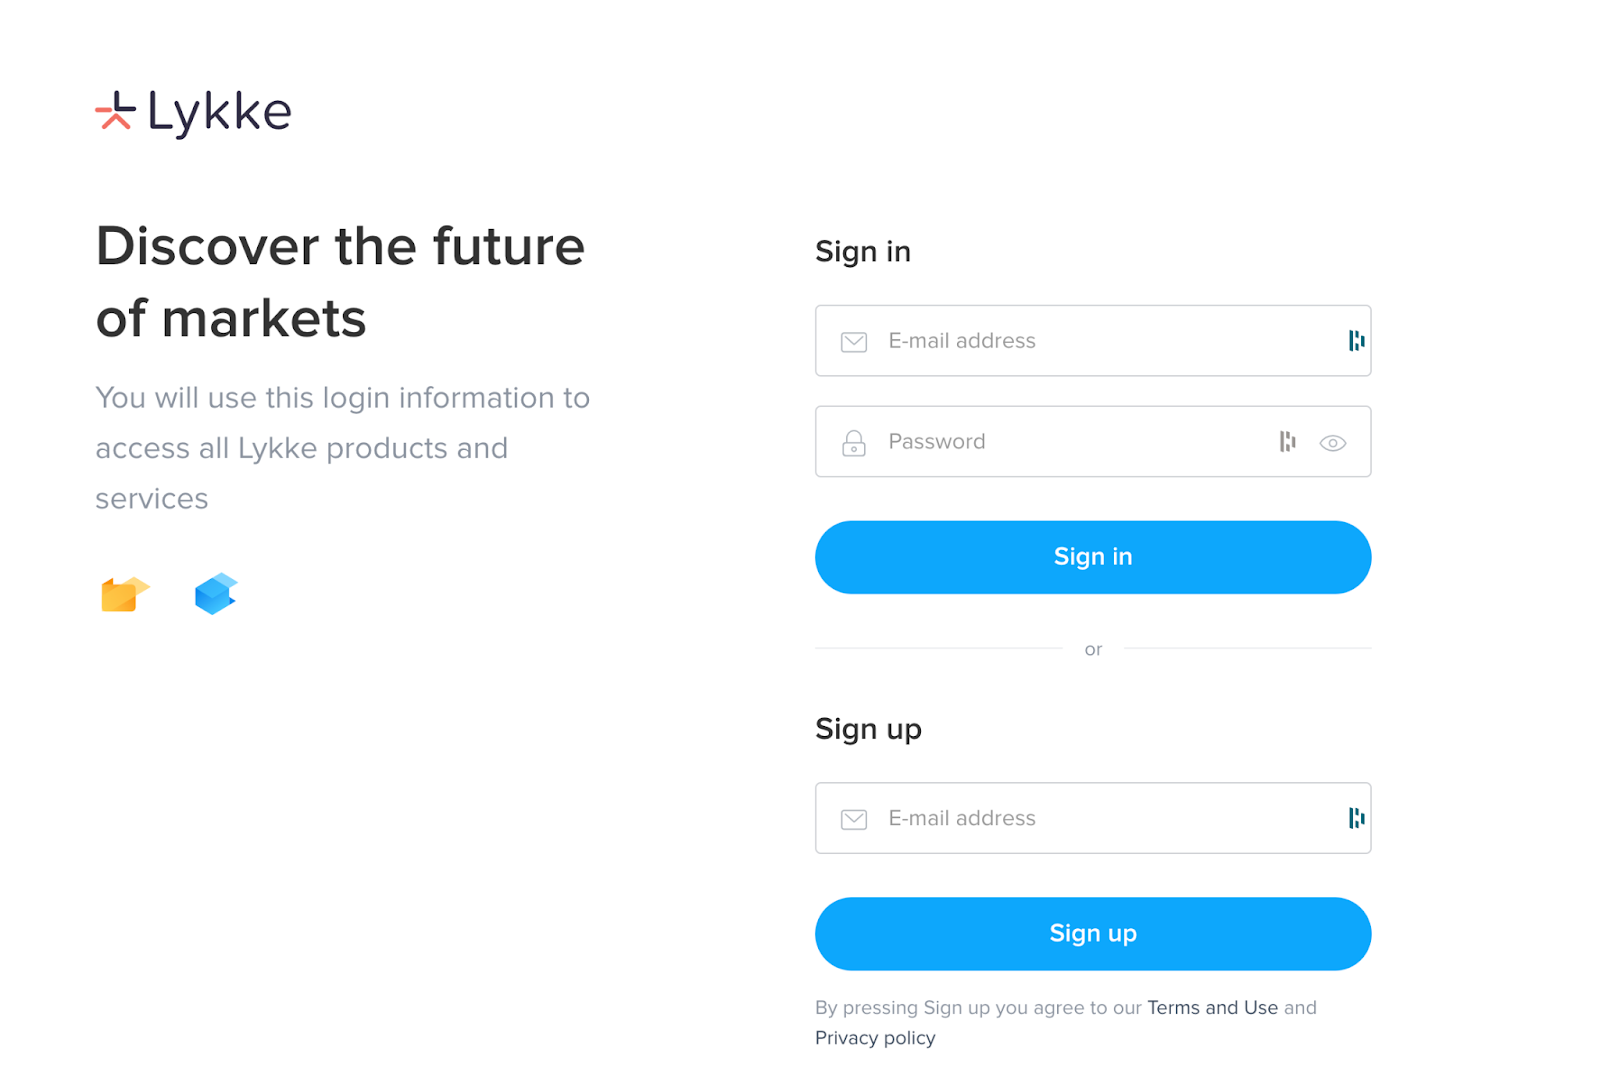Click the "Sign up" section heading

pos(868,729)
